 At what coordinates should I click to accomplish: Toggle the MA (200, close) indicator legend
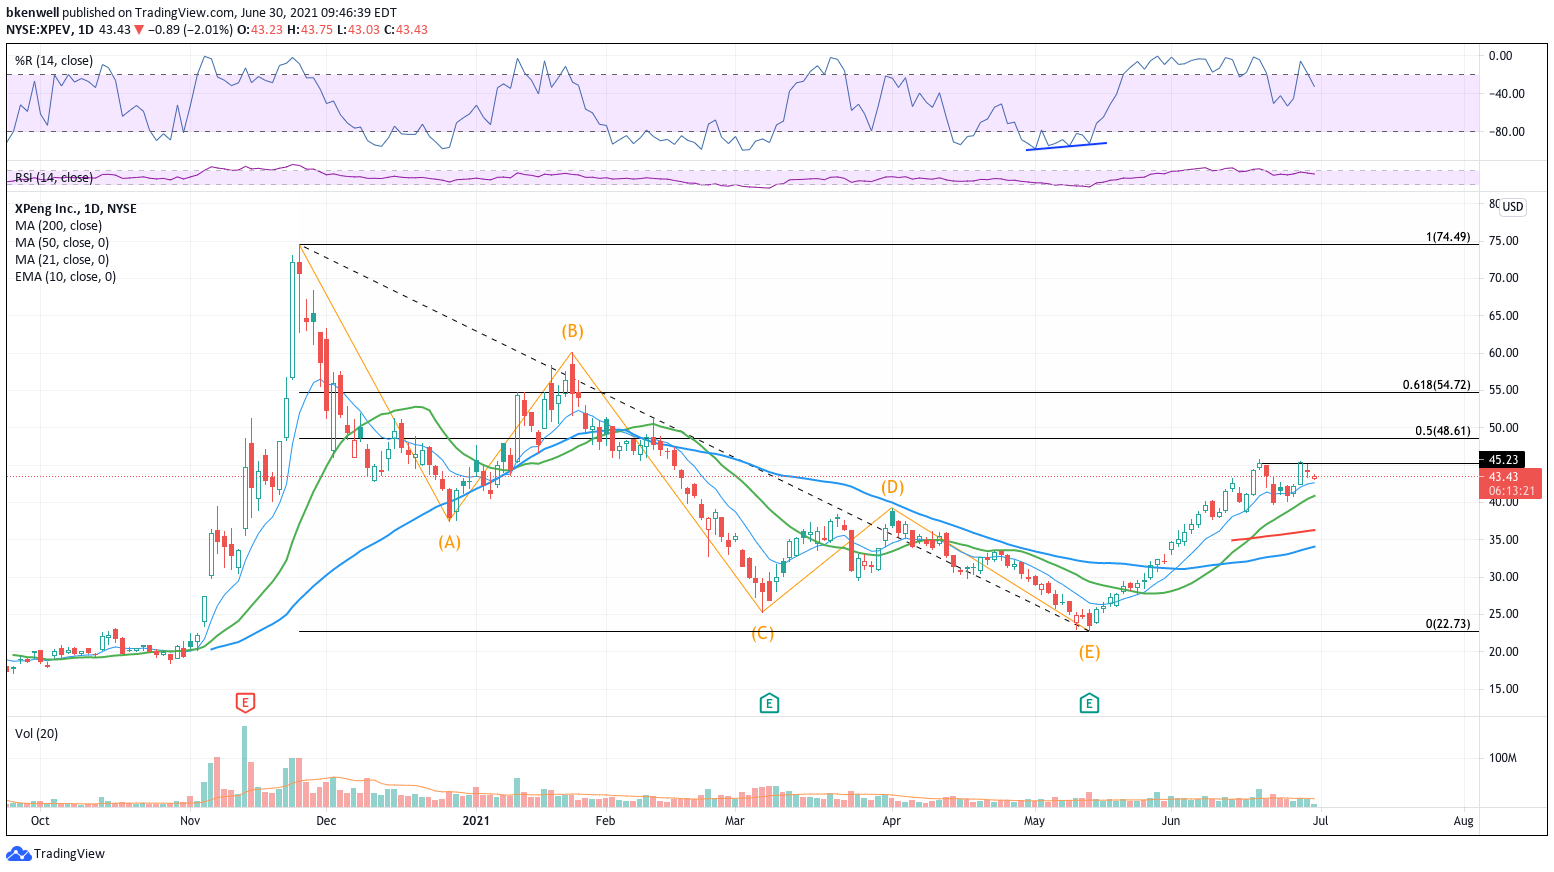point(58,226)
